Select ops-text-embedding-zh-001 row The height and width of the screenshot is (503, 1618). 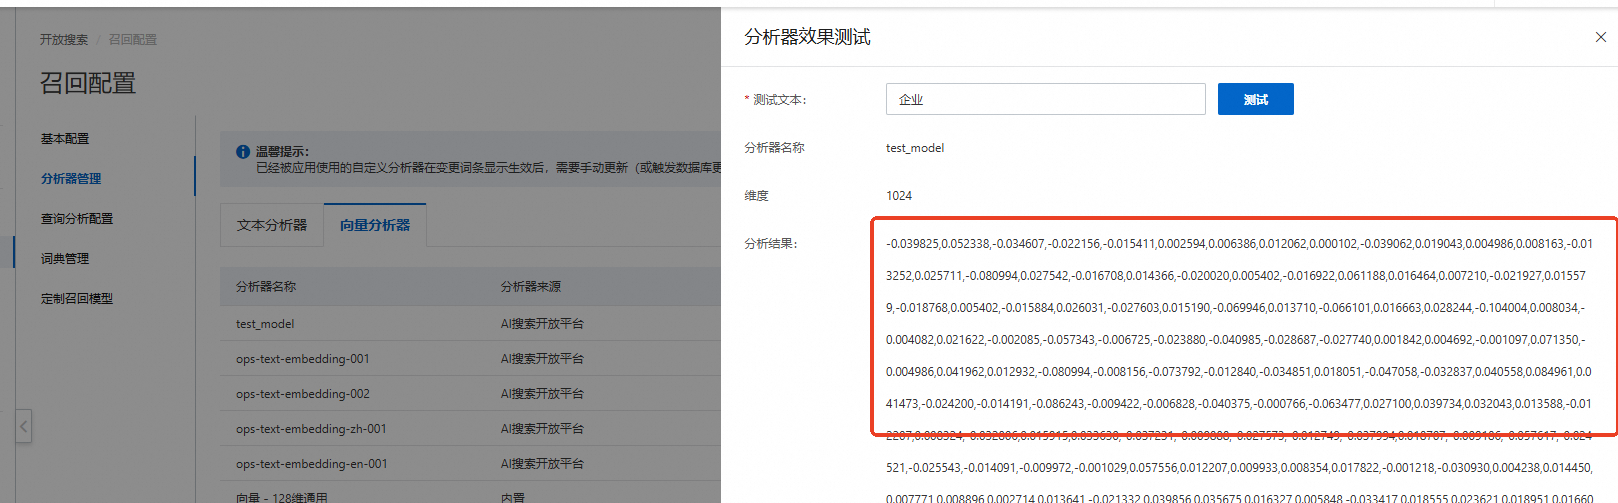470,428
